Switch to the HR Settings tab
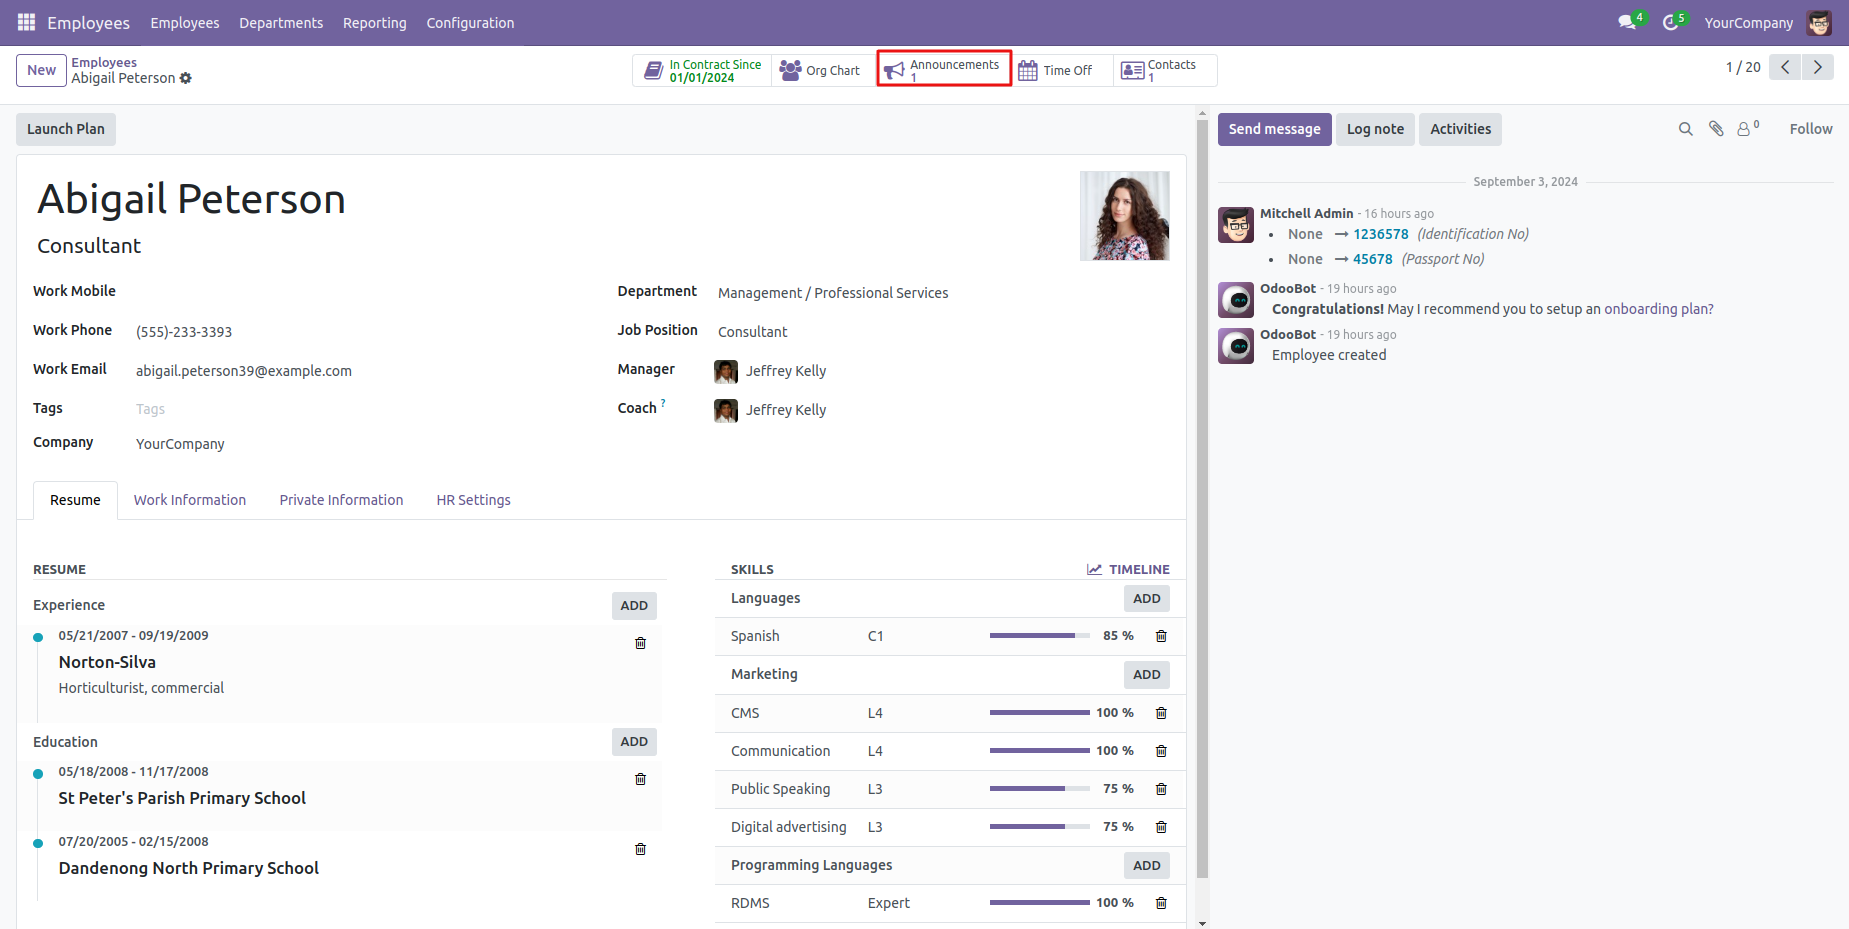Screen dimensions: 1849x929 coord(473,500)
